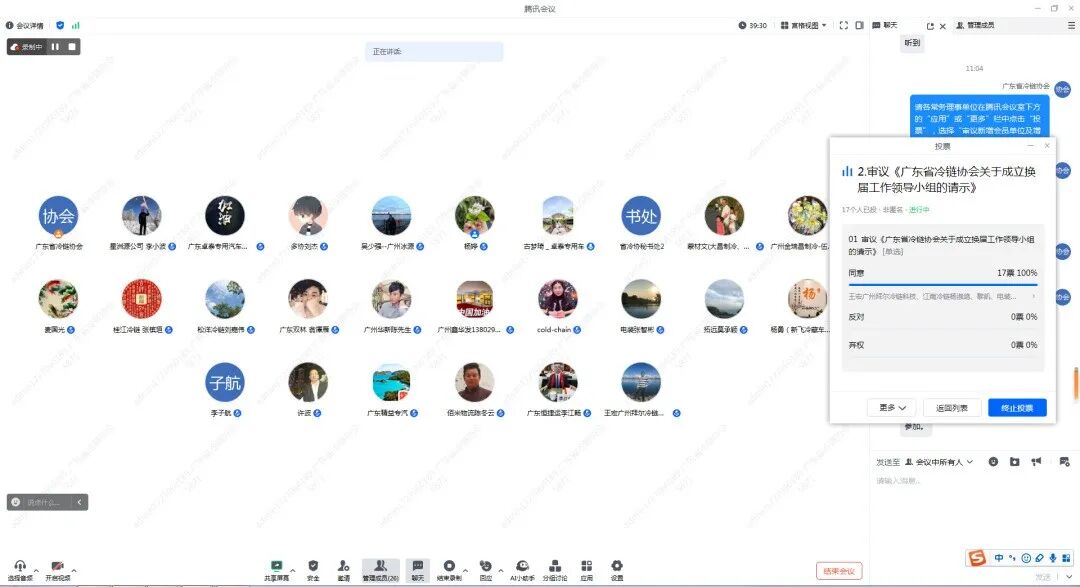Select the 子航 participant avatar

[225, 382]
